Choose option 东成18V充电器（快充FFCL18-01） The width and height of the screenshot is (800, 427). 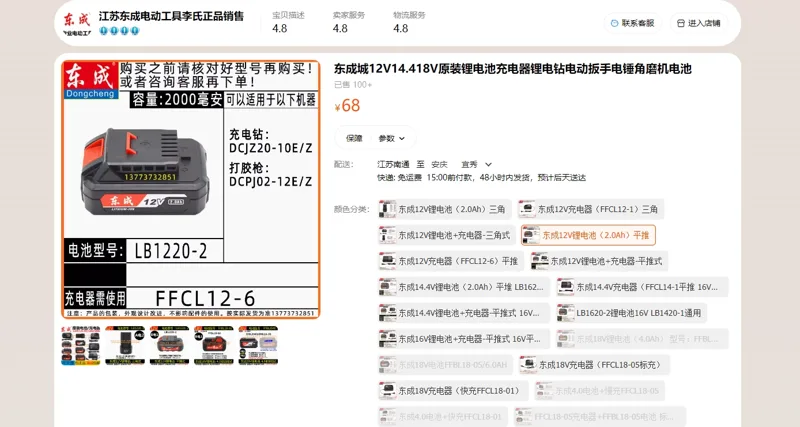pyautogui.click(x=454, y=391)
